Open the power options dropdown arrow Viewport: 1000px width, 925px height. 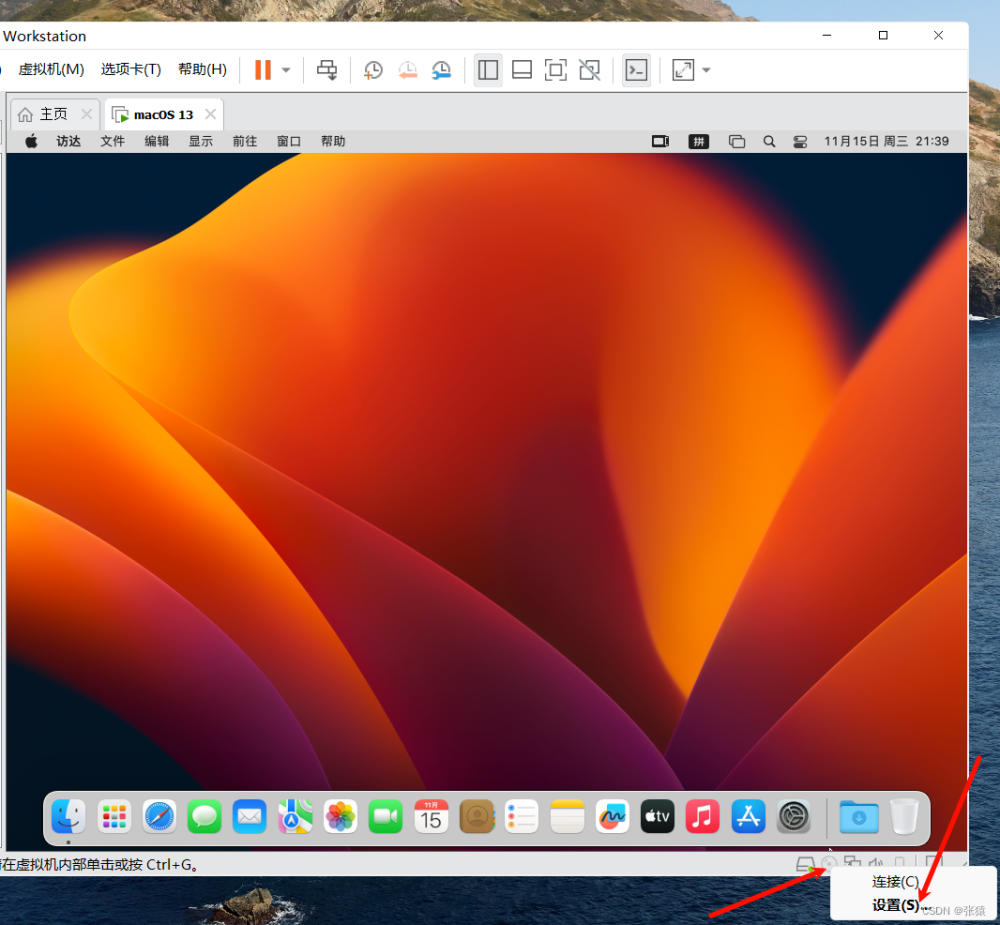pyautogui.click(x=286, y=70)
